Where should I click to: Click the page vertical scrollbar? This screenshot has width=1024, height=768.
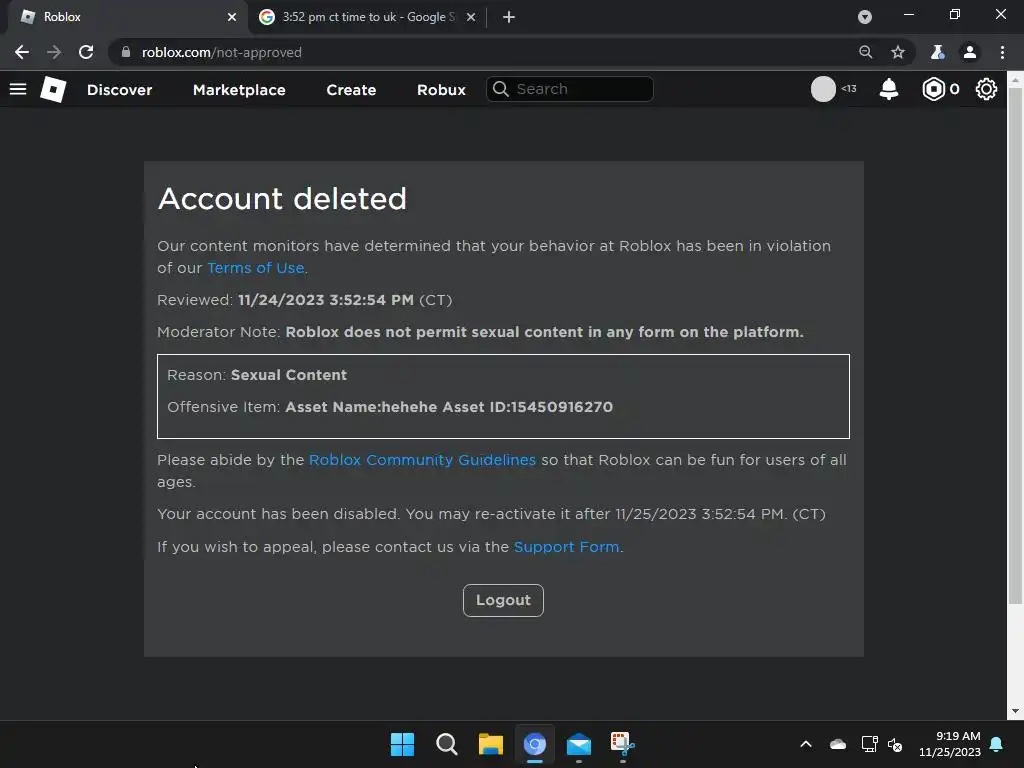click(1015, 346)
